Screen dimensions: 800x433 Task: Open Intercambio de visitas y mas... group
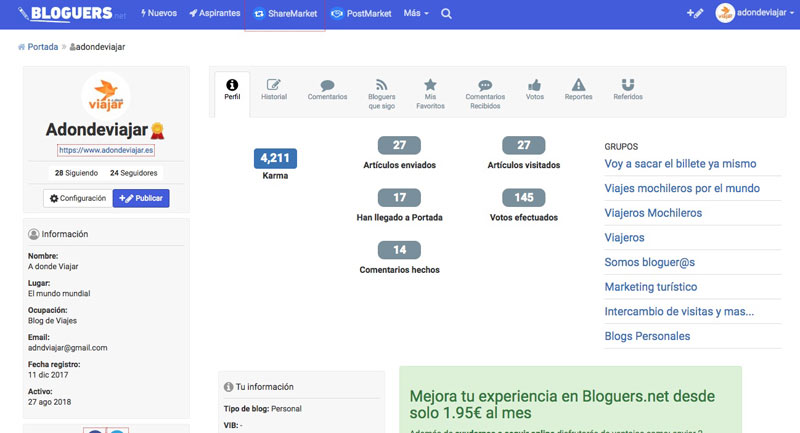pyautogui.click(x=679, y=311)
